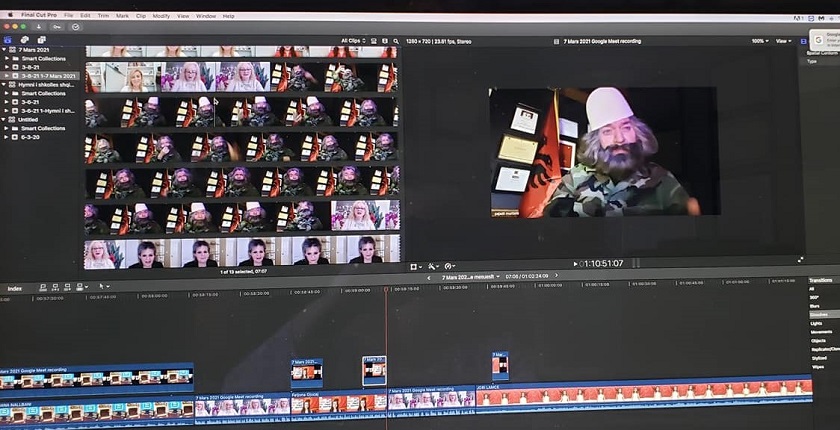
Task: Select the Objects transitions category
Action: click(819, 341)
